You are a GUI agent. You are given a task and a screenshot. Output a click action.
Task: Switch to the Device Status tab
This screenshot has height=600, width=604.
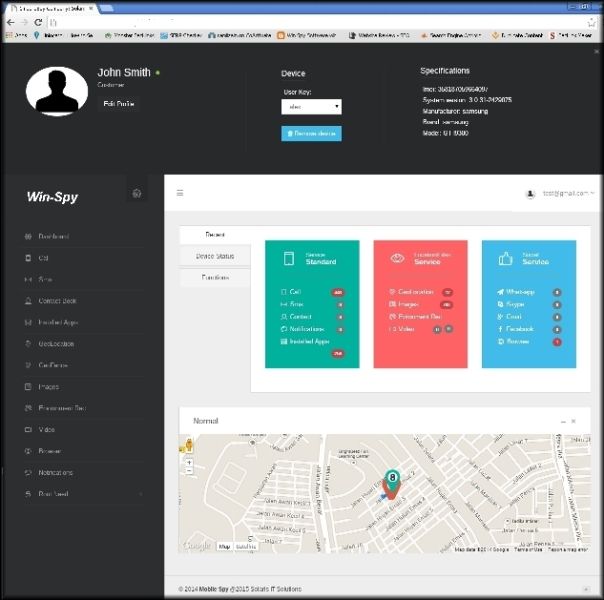[215, 257]
